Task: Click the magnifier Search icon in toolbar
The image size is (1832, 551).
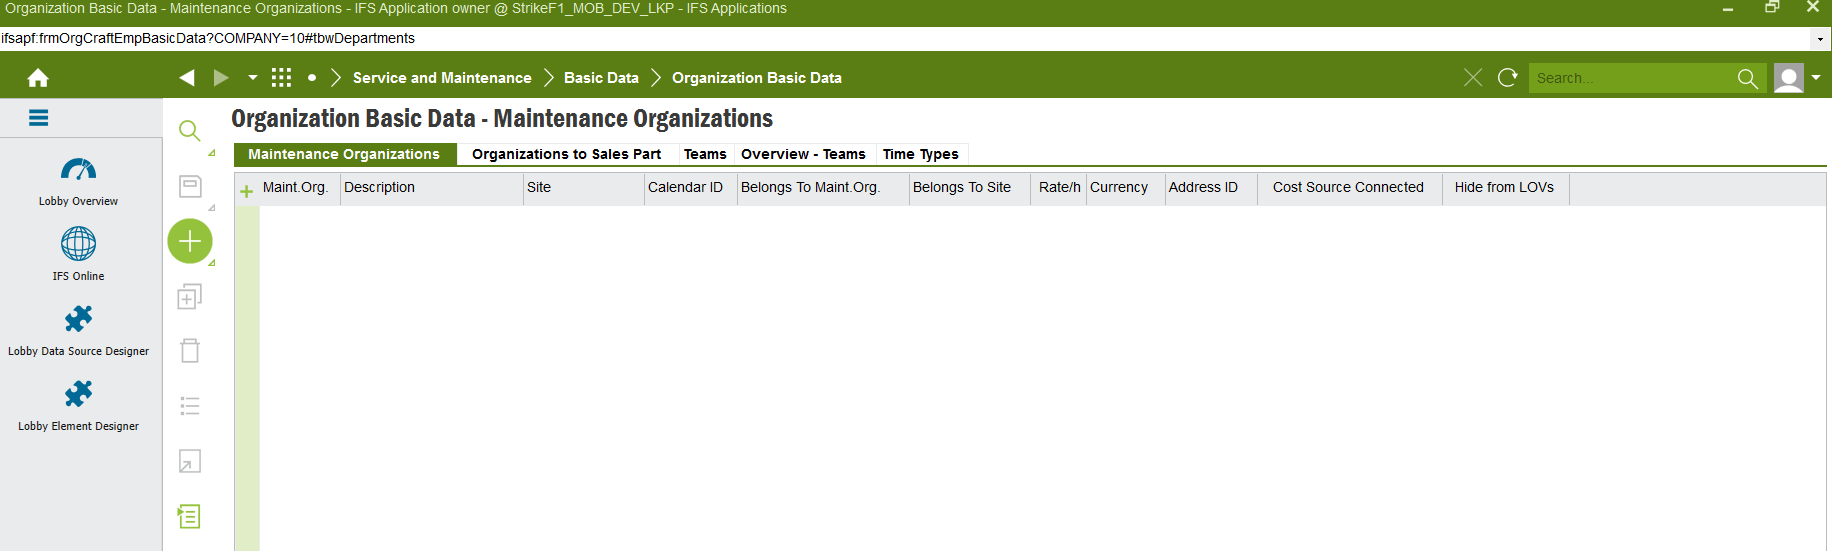Action: [190, 131]
